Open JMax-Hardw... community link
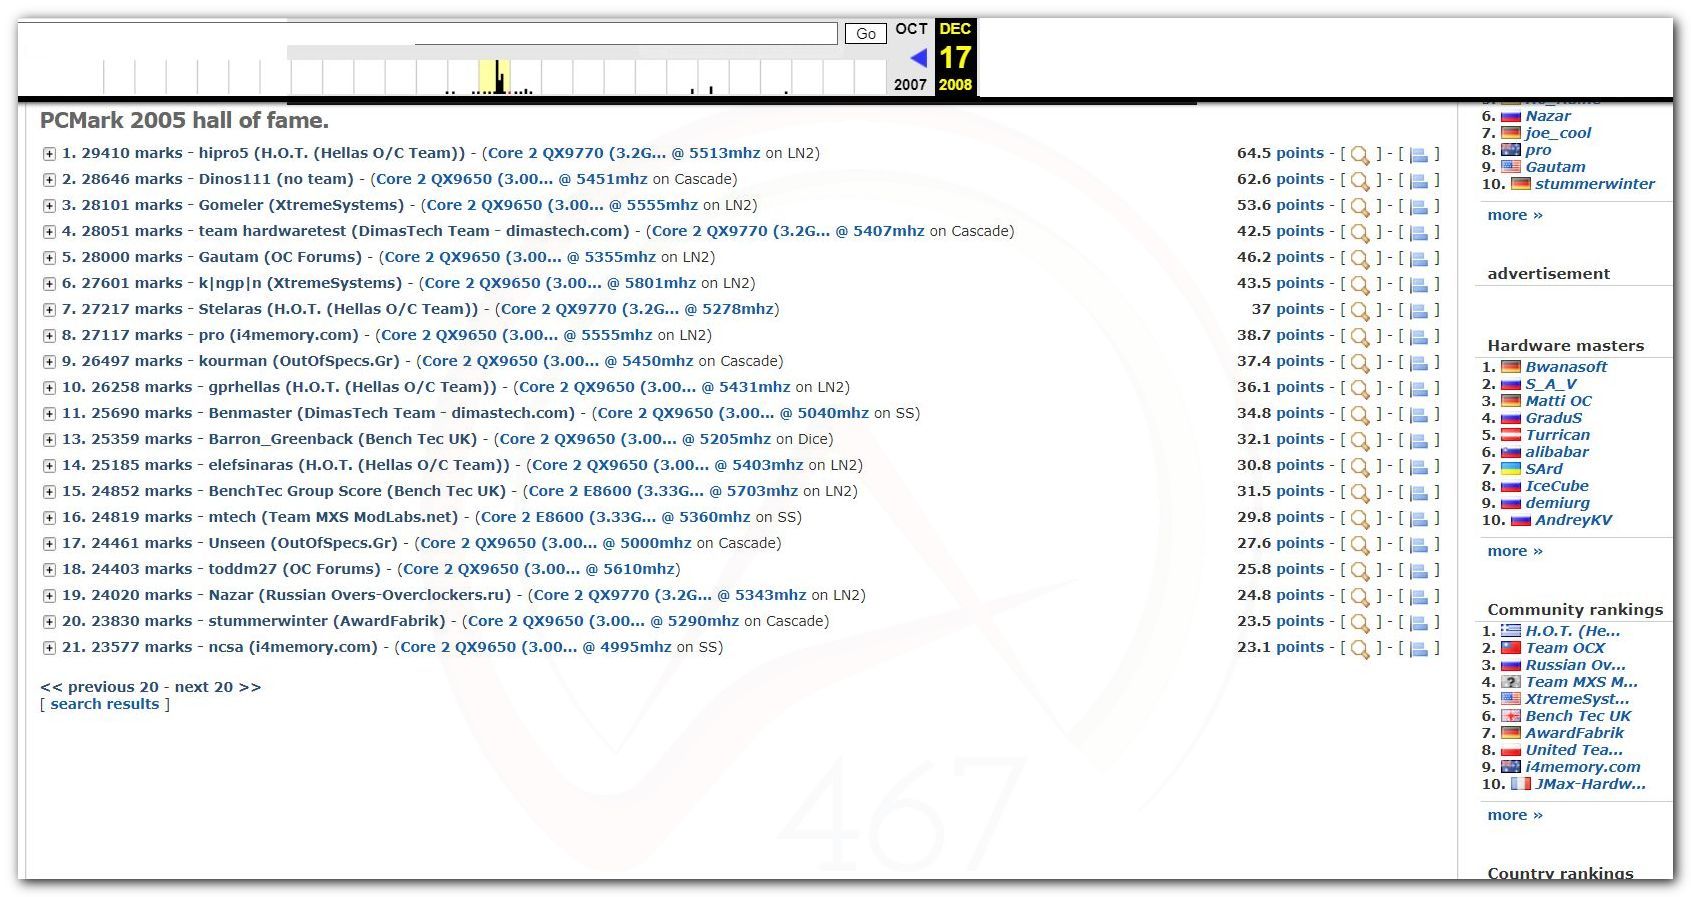 click(1590, 784)
